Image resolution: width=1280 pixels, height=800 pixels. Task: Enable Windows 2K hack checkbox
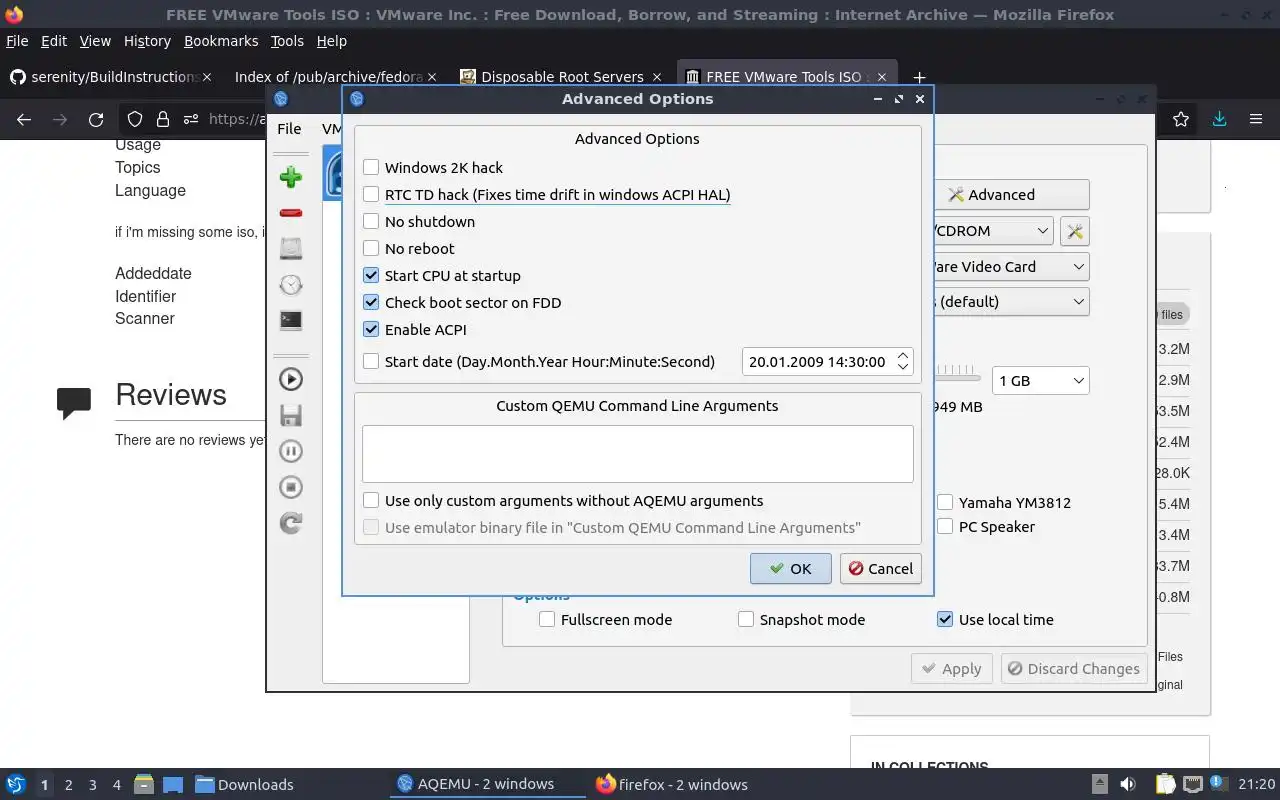tap(371, 168)
